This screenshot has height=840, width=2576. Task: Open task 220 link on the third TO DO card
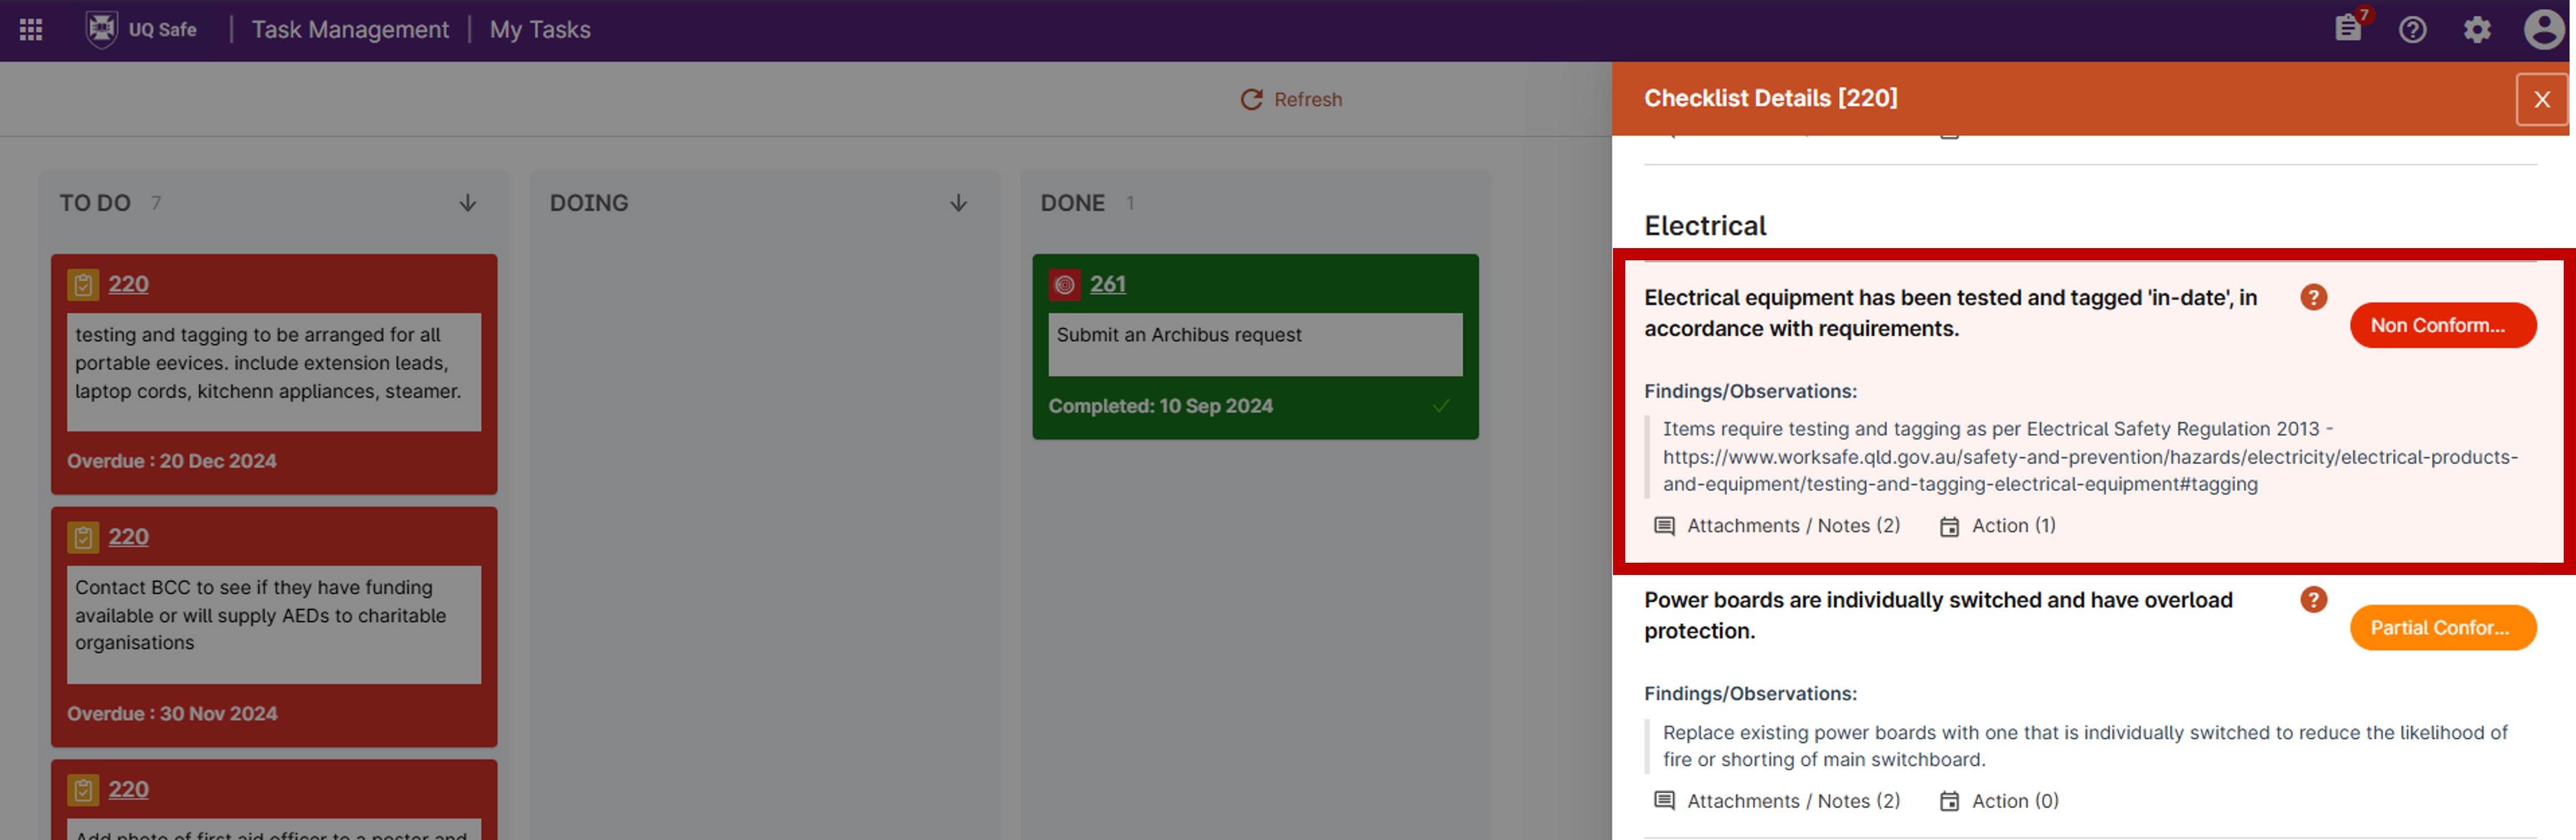[128, 790]
